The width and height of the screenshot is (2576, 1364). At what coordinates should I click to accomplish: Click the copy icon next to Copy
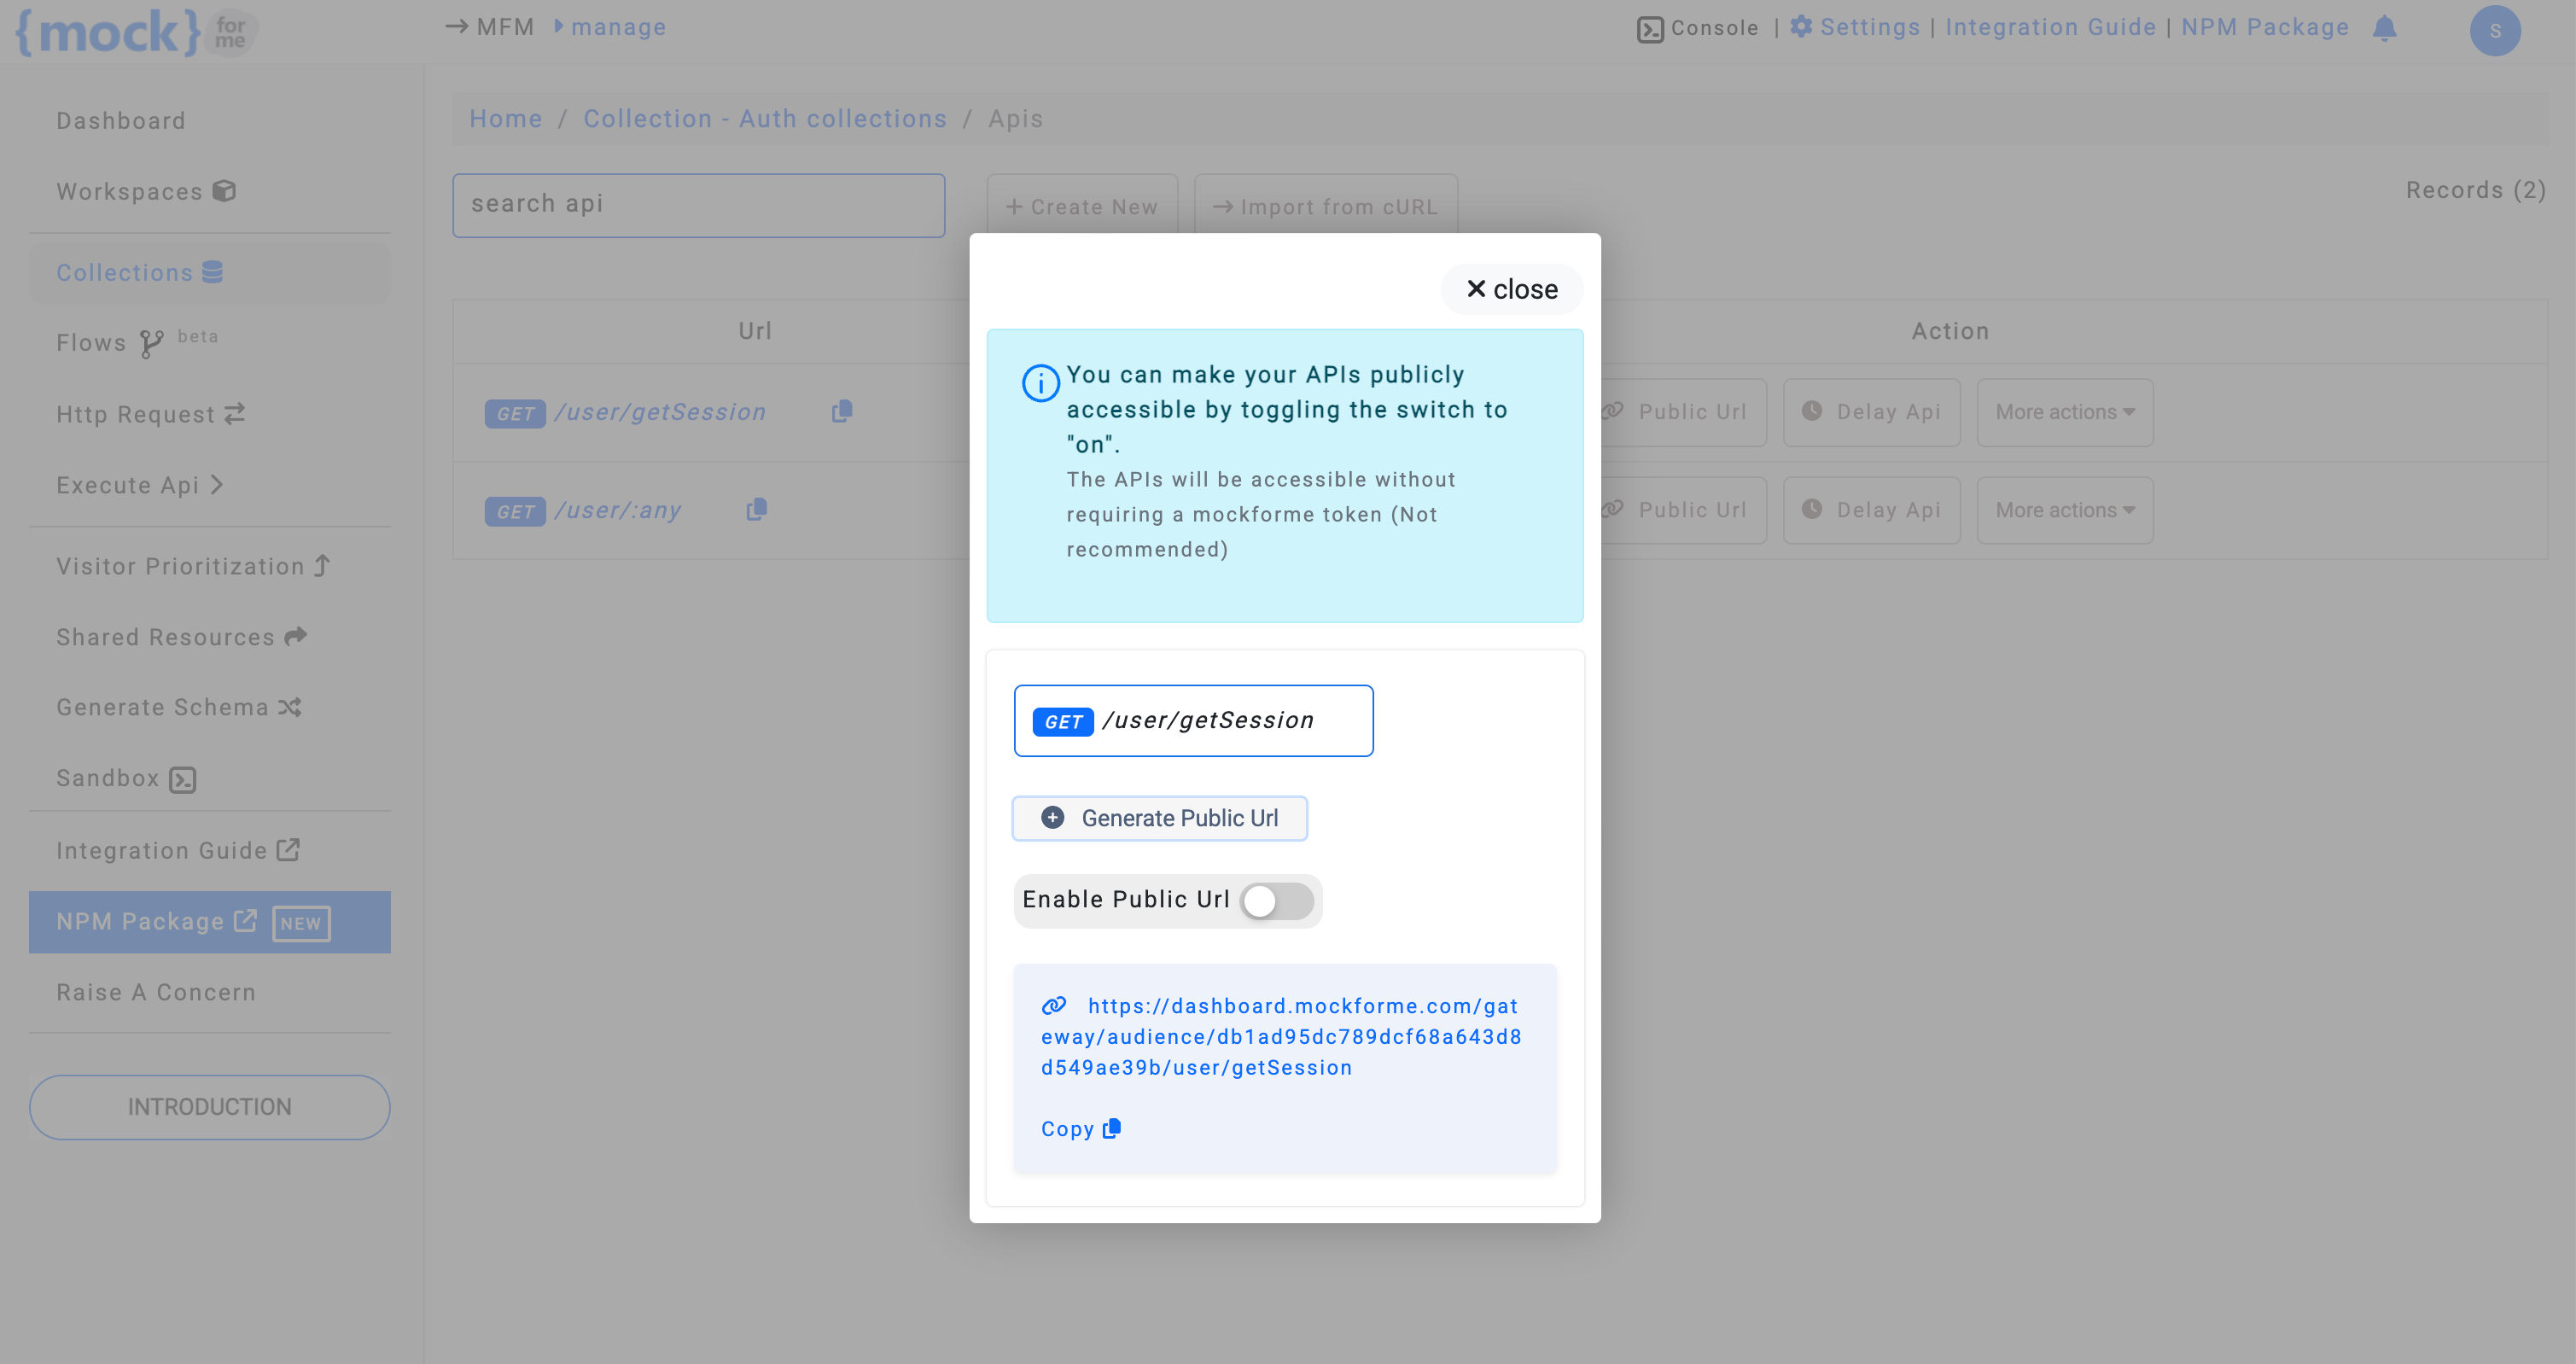click(x=1111, y=1129)
